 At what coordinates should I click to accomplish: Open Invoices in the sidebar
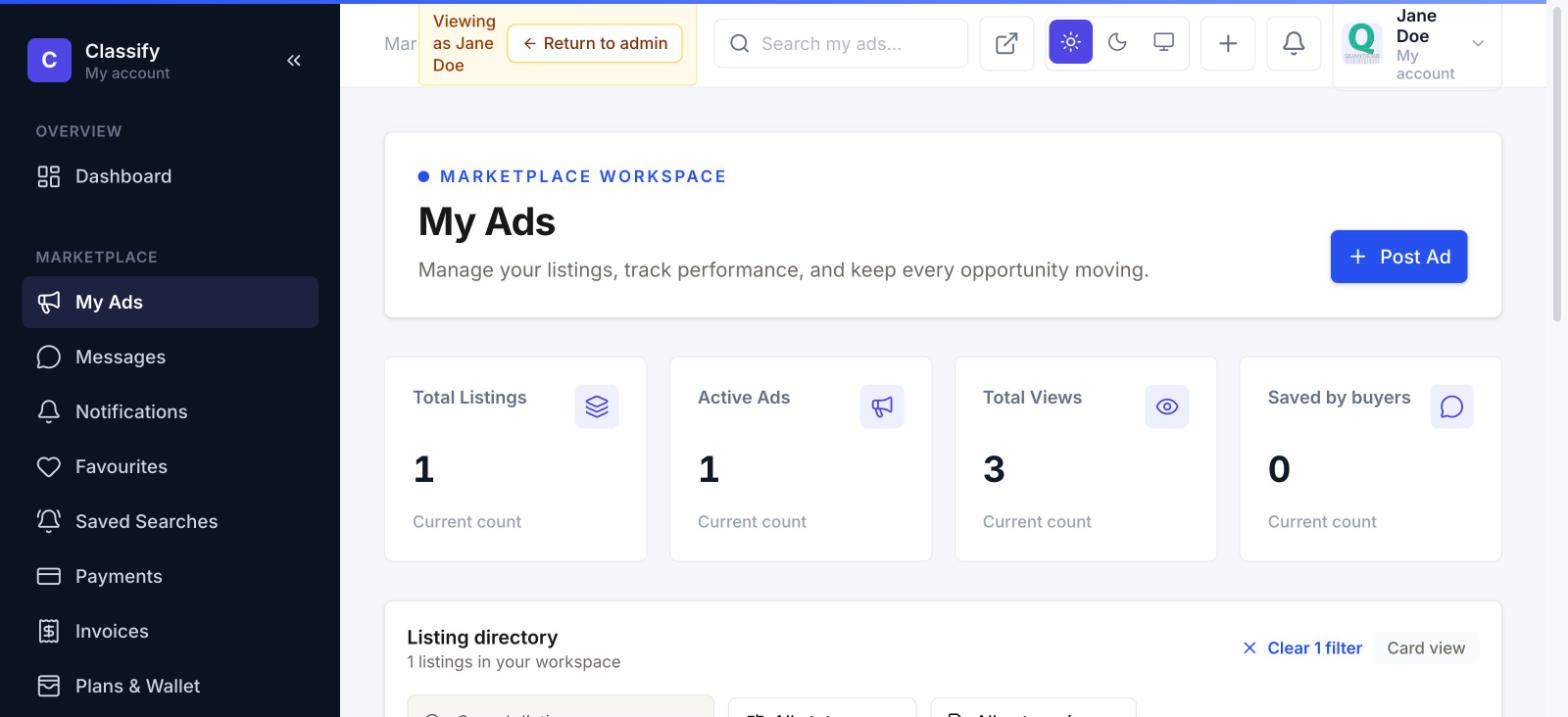[170, 632]
